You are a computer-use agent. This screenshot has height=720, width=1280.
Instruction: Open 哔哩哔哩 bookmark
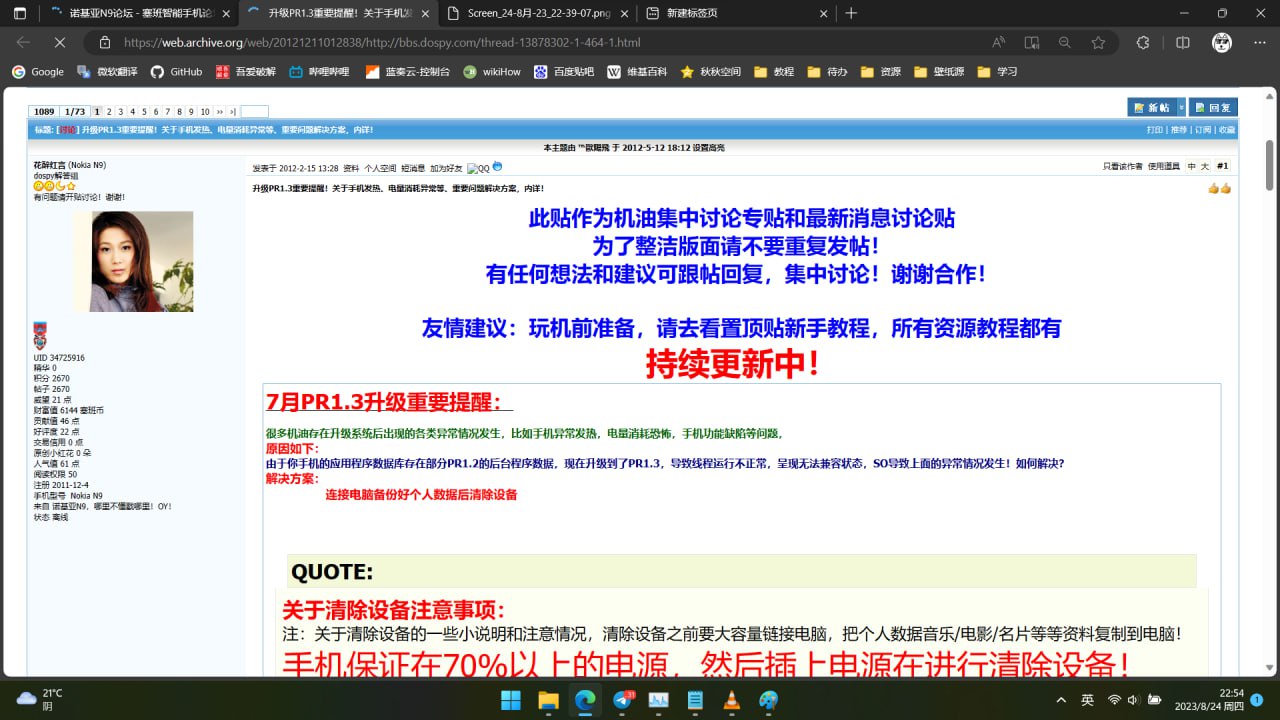point(319,72)
